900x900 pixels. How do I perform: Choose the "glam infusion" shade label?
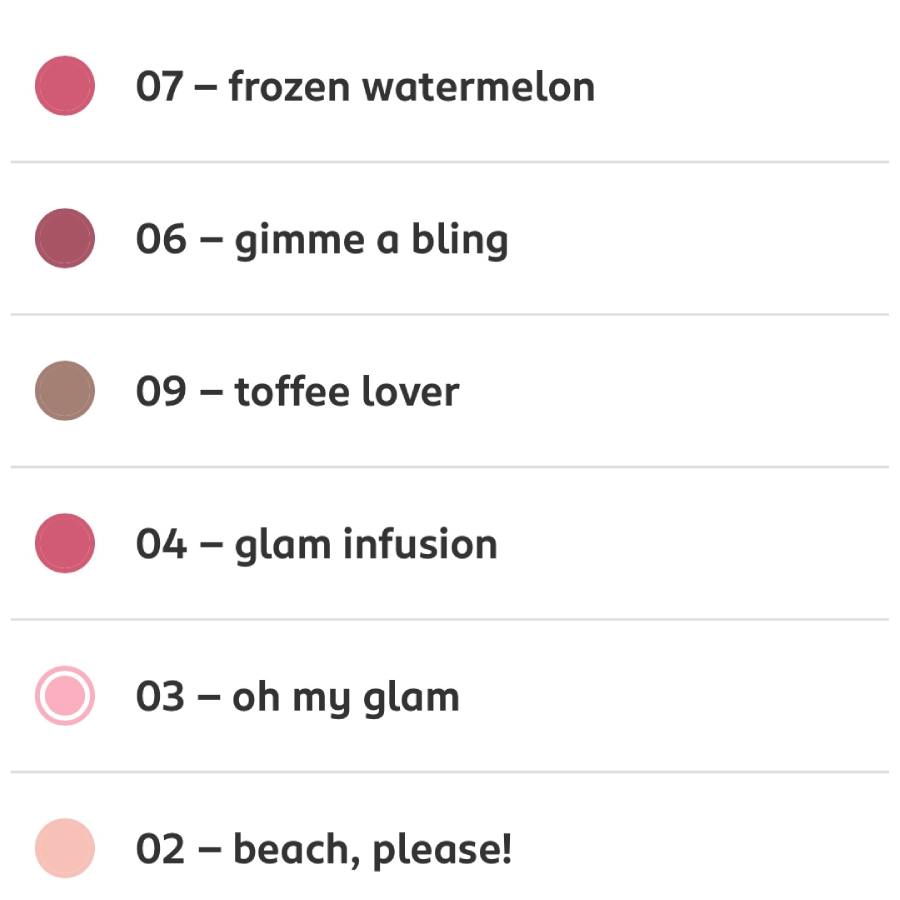click(x=365, y=545)
